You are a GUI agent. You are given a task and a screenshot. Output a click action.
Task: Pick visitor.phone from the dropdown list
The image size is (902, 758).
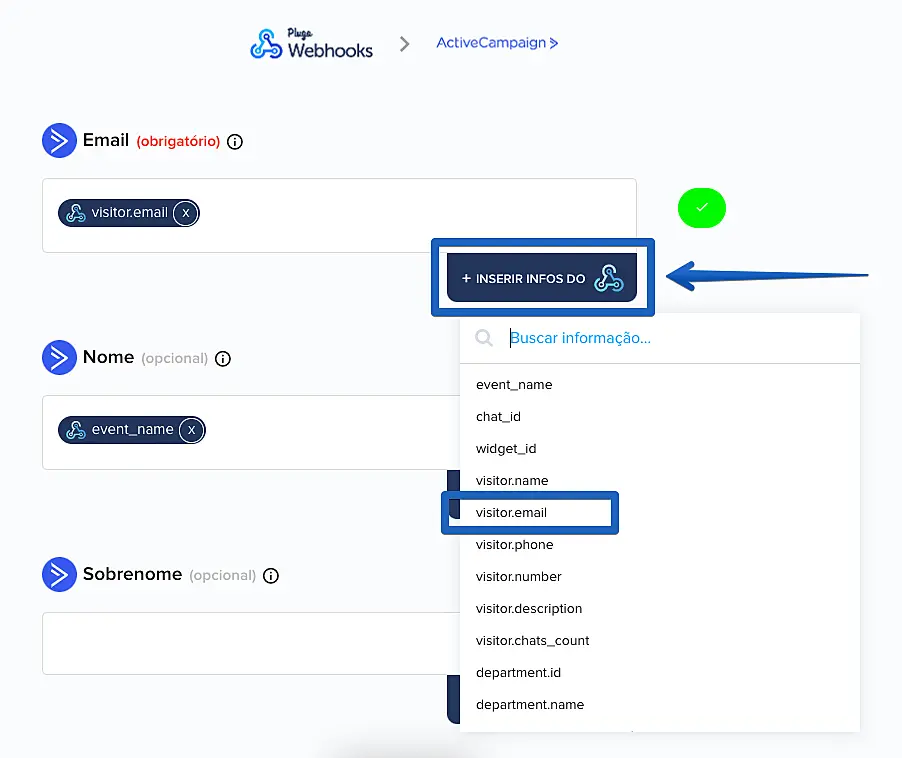514,545
